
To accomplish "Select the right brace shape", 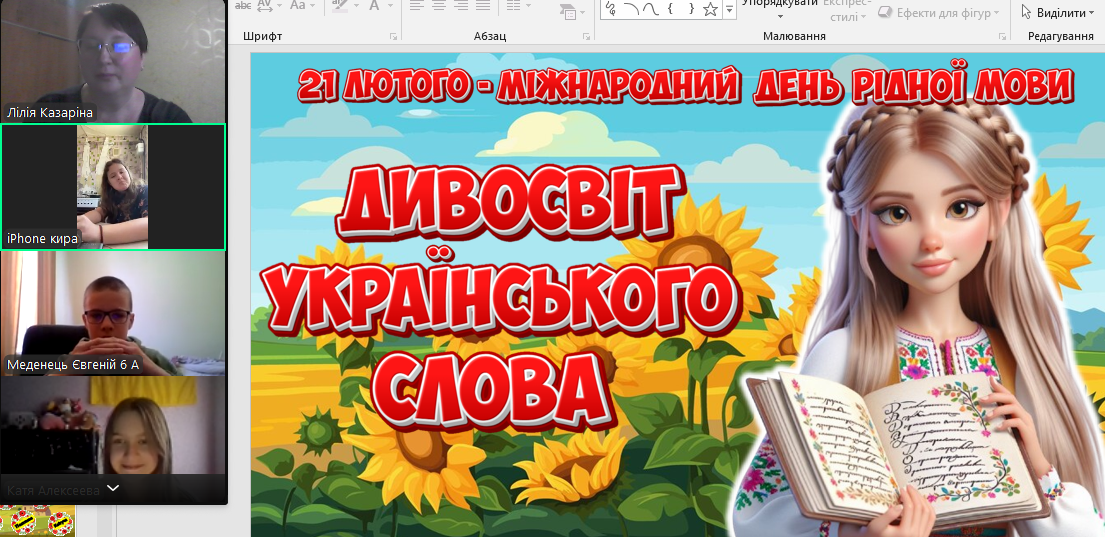I will coord(691,8).
